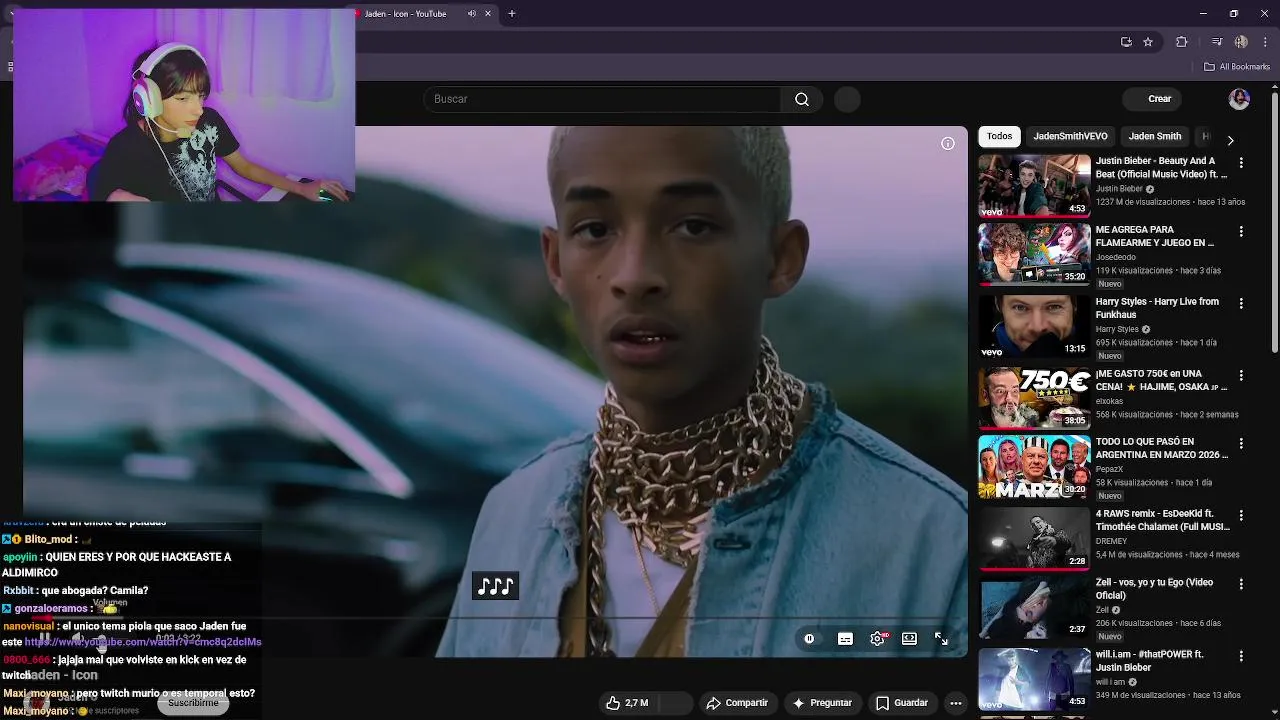Image resolution: width=1280 pixels, height=720 pixels.
Task: Open YouTube account avatar menu
Action: 1239,99
